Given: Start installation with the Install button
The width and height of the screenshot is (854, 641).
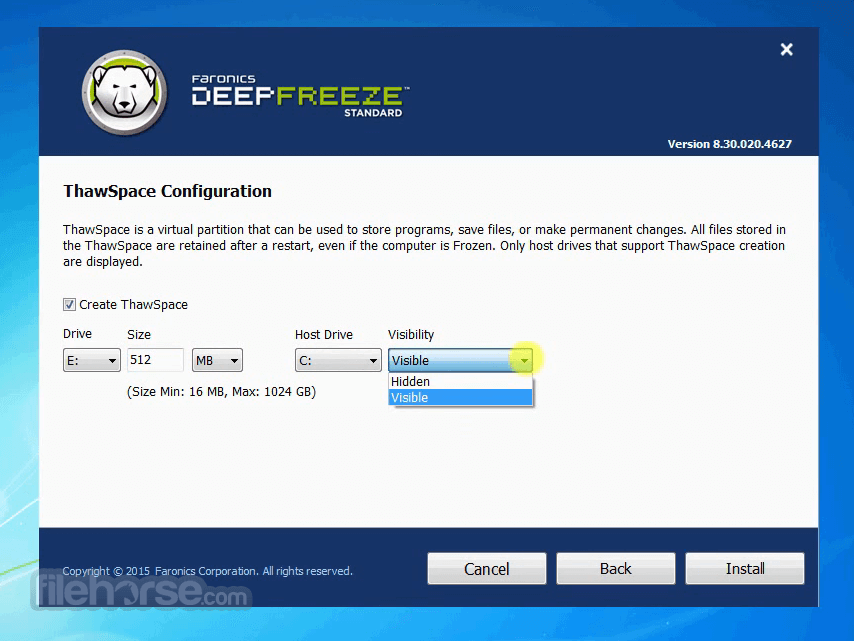Looking at the screenshot, I should tap(745, 569).
